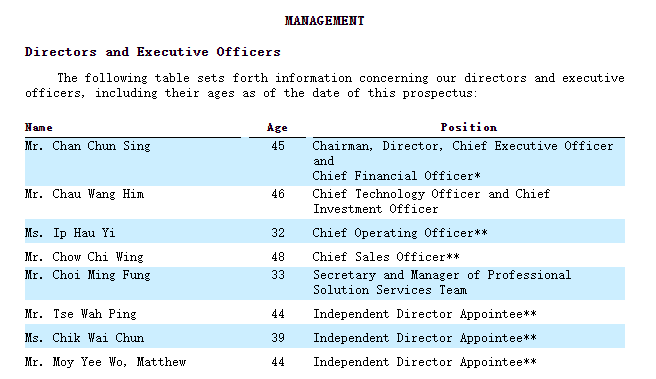This screenshot has height=379, width=656.
Task: Click age 45 in first row
Action: tap(278, 146)
